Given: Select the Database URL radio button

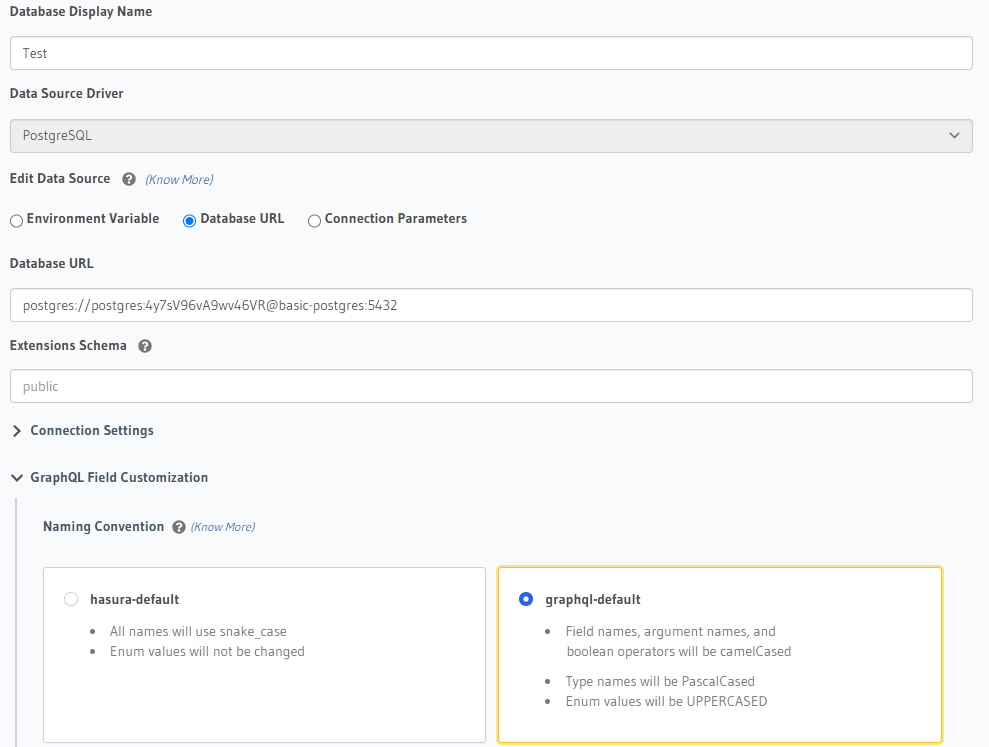Looking at the screenshot, I should 189,219.
